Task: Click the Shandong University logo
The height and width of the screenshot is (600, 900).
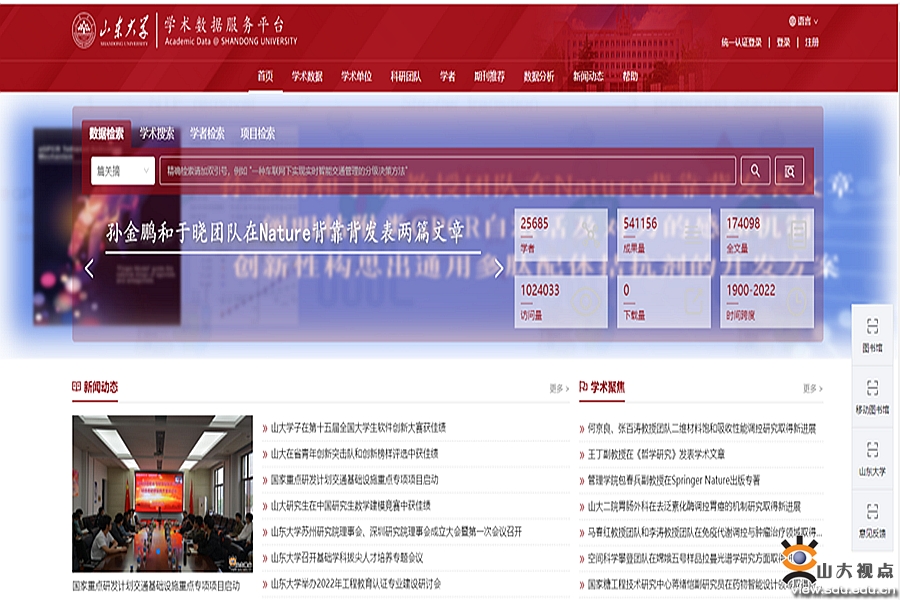Action: (110, 30)
